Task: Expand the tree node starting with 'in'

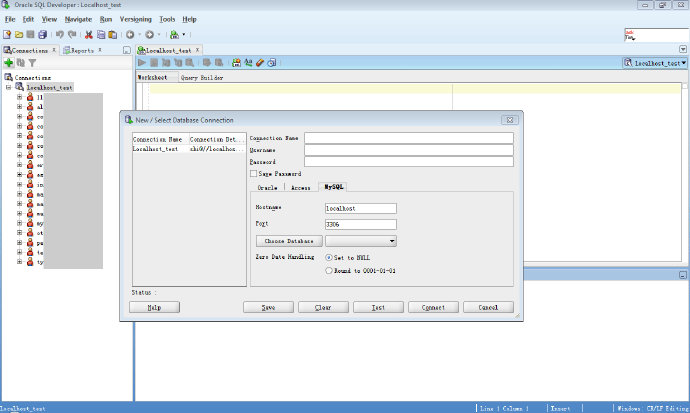Action: [x=19, y=184]
